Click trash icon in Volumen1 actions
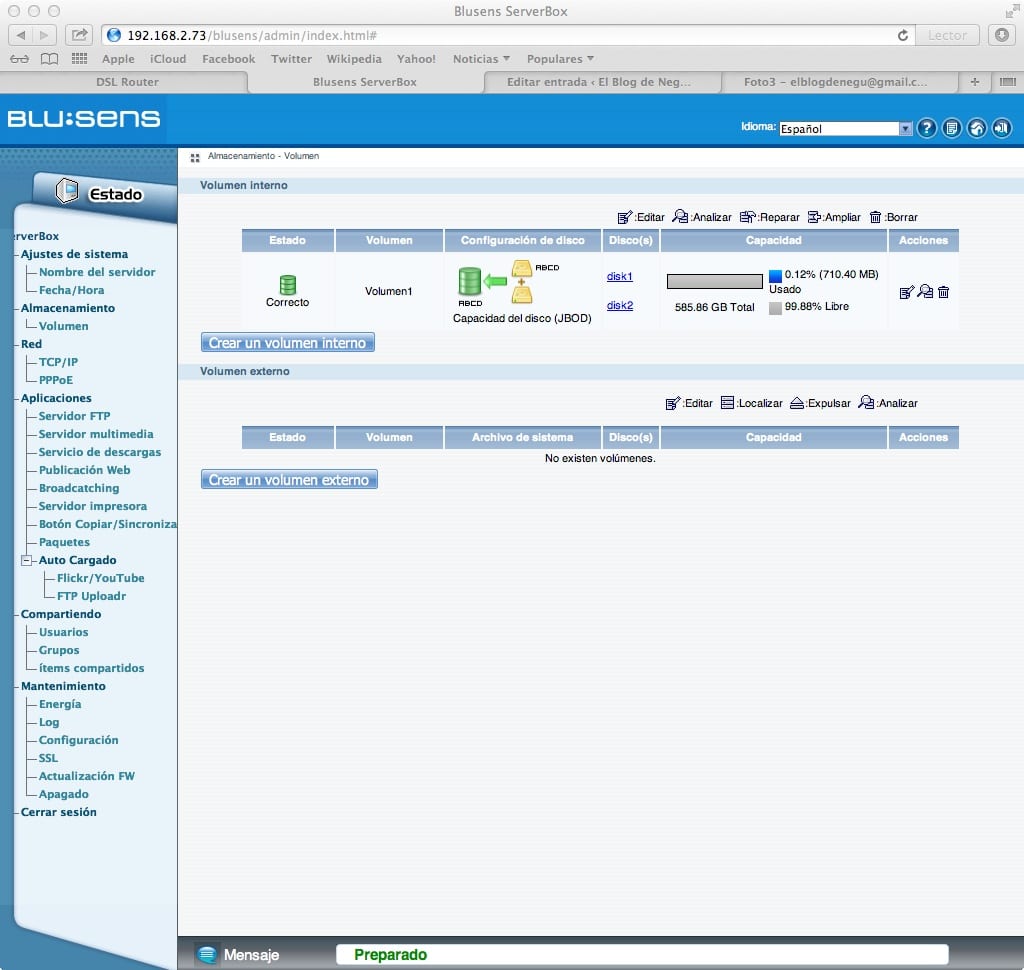 click(943, 292)
